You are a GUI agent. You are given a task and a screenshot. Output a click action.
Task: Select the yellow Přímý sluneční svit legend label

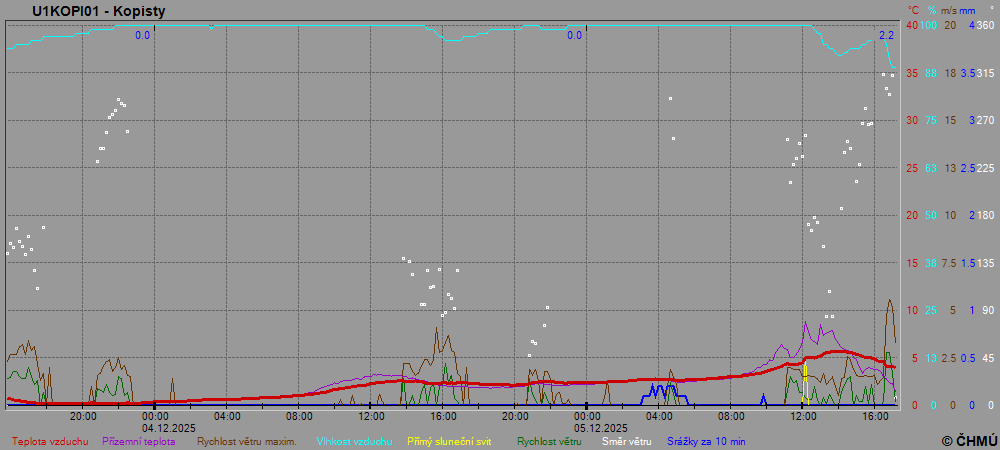(449, 440)
